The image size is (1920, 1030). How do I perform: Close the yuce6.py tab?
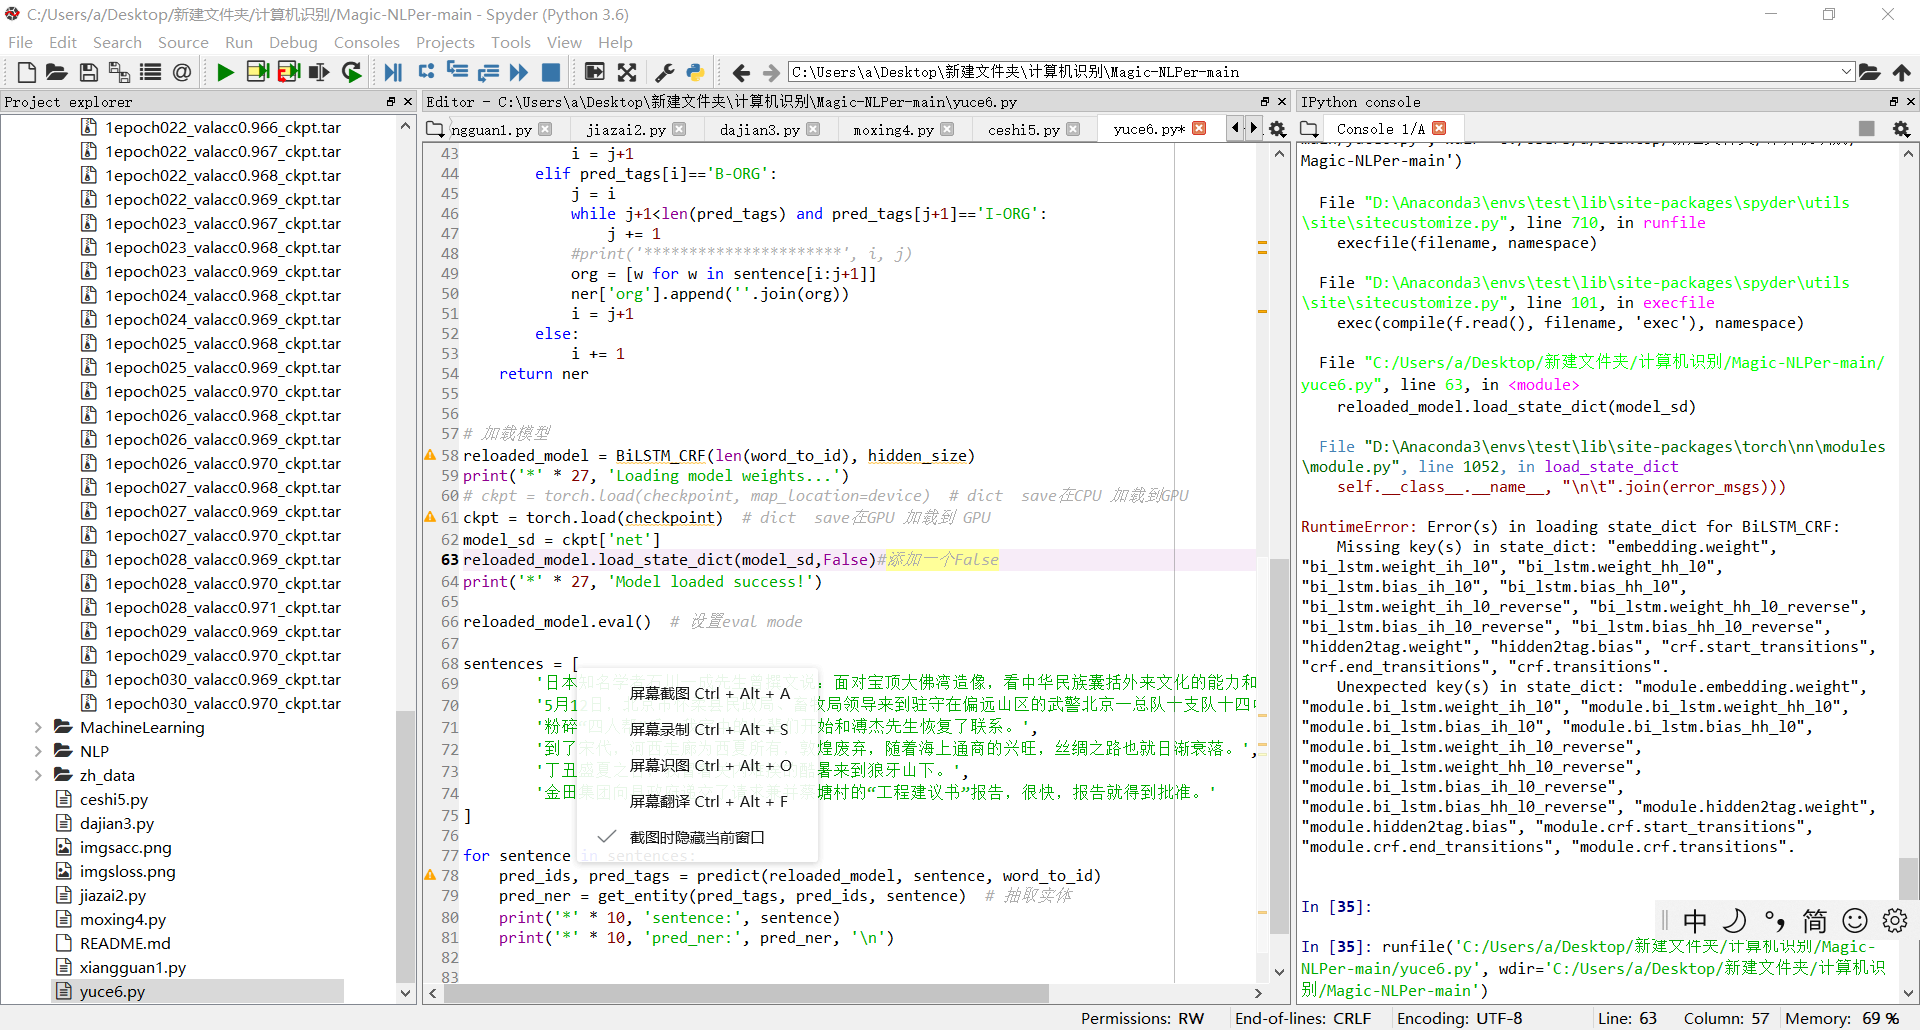point(1199,129)
